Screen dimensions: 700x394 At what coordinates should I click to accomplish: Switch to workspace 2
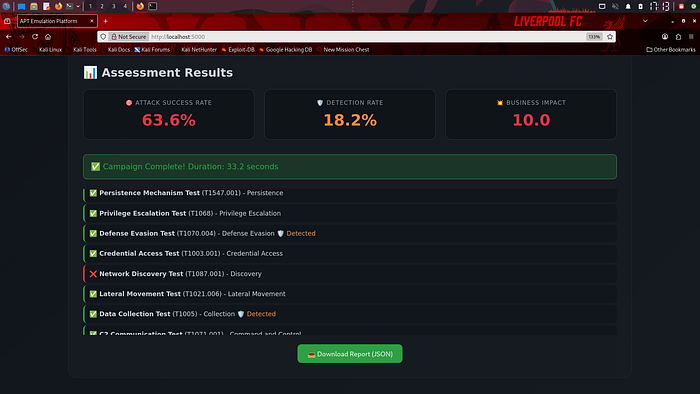[102, 6]
